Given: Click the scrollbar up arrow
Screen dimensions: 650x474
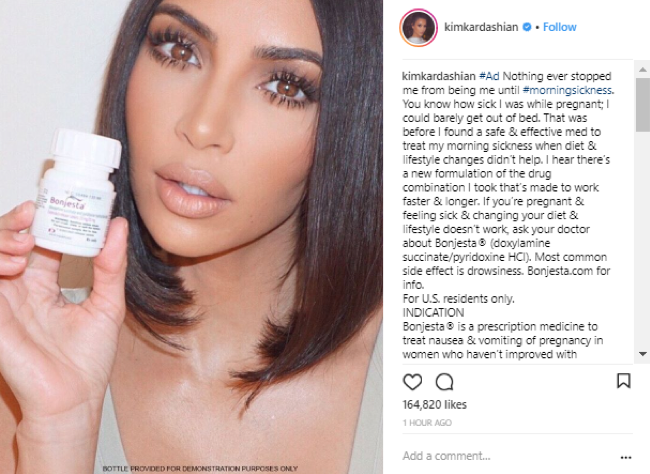Looking at the screenshot, I should [x=643, y=69].
